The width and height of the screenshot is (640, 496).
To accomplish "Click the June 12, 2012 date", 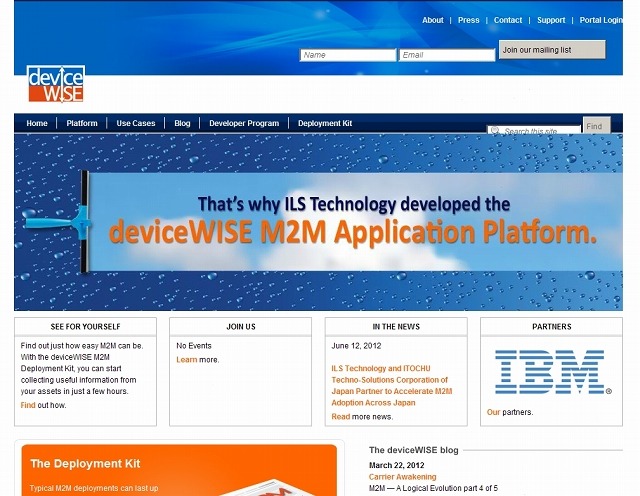I will click(x=356, y=346).
